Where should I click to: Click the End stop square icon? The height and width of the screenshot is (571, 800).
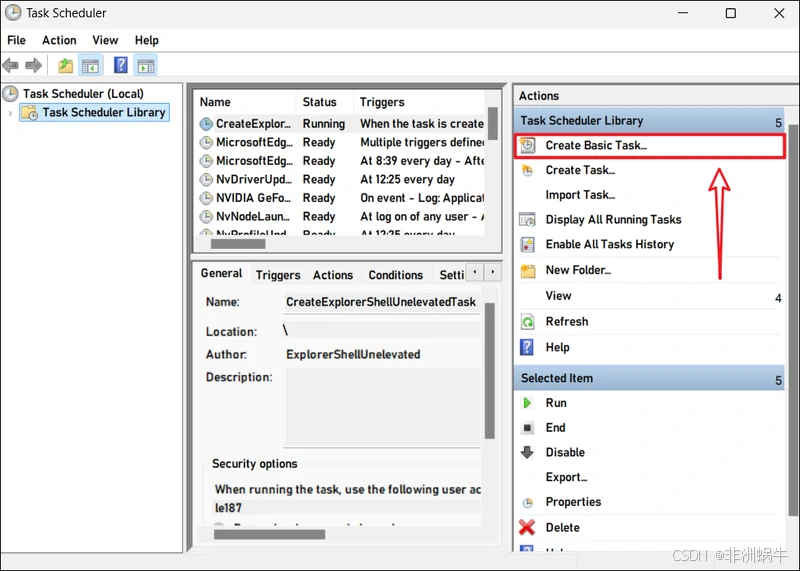(527, 428)
